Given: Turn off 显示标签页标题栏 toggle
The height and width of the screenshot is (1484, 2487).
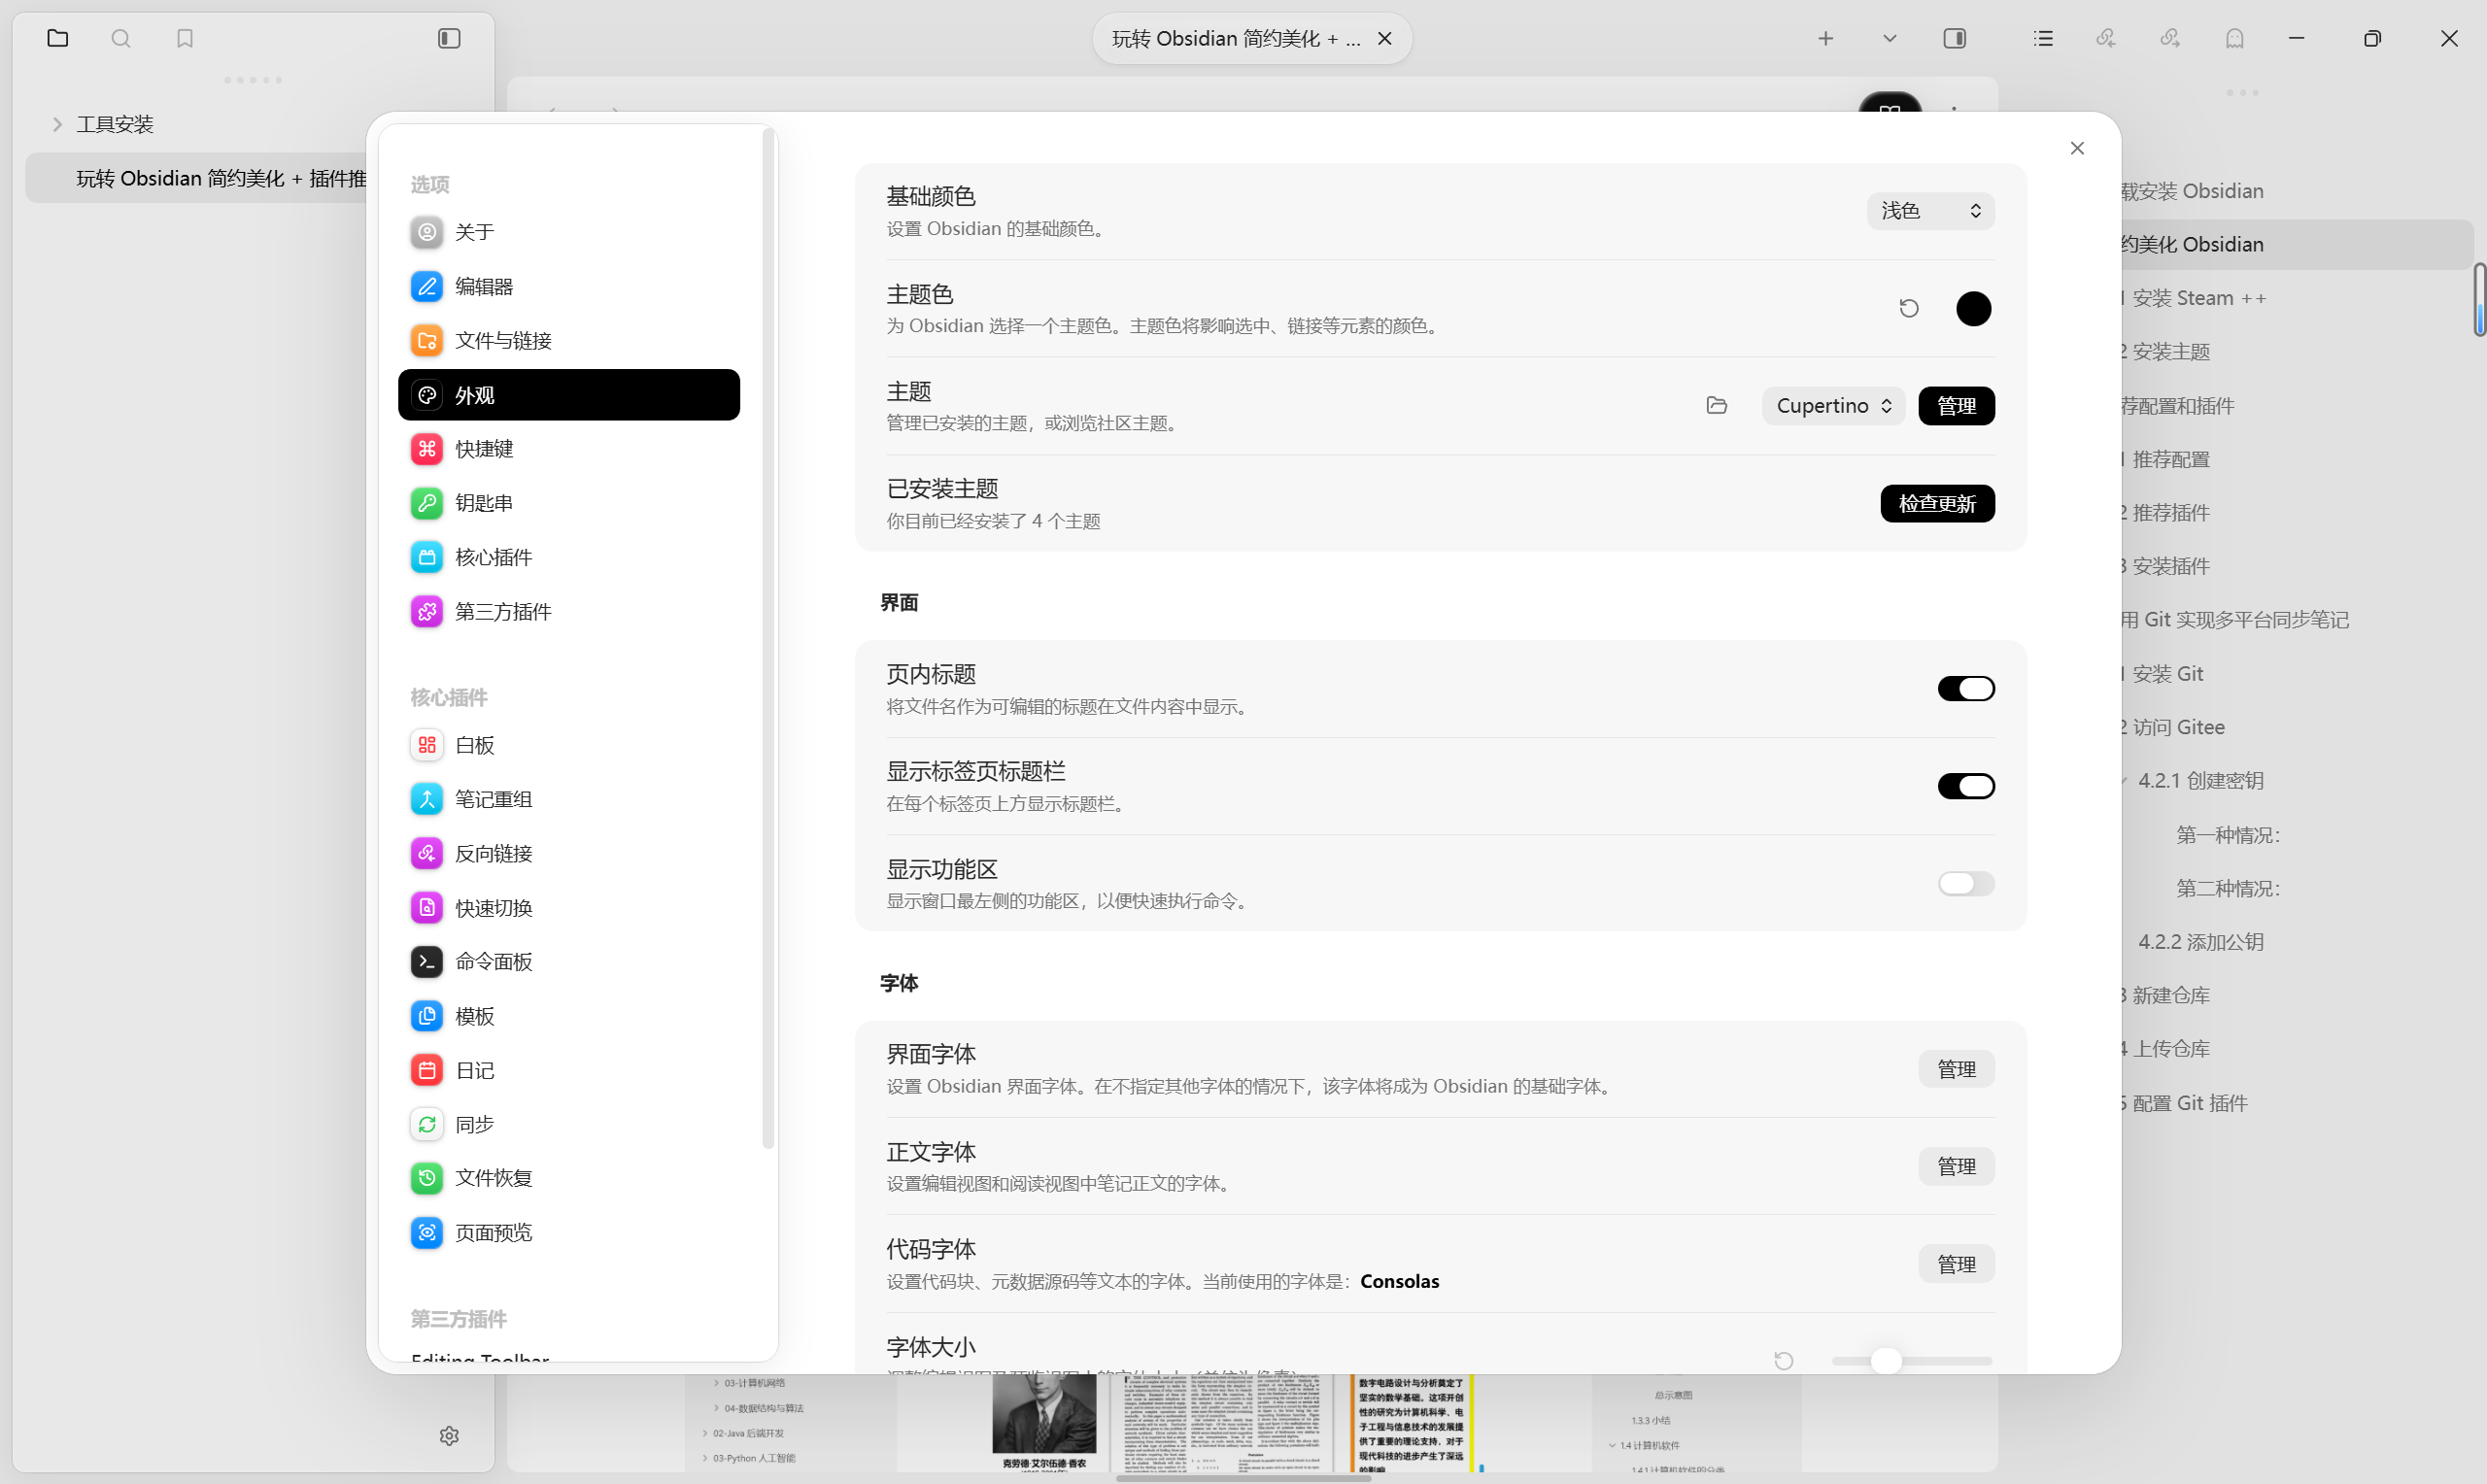Looking at the screenshot, I should pyautogui.click(x=1965, y=786).
